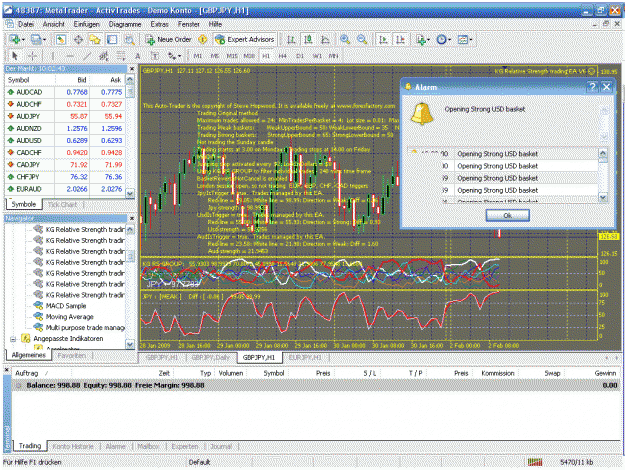Image resolution: width=625 pixels, height=470 pixels.
Task: Select the arrow cursor tool
Action: (x=15, y=56)
